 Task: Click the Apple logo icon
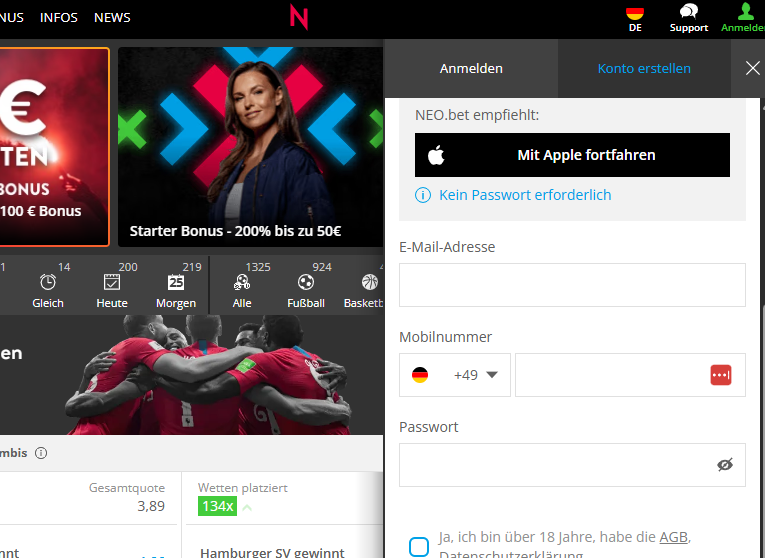[436, 155]
